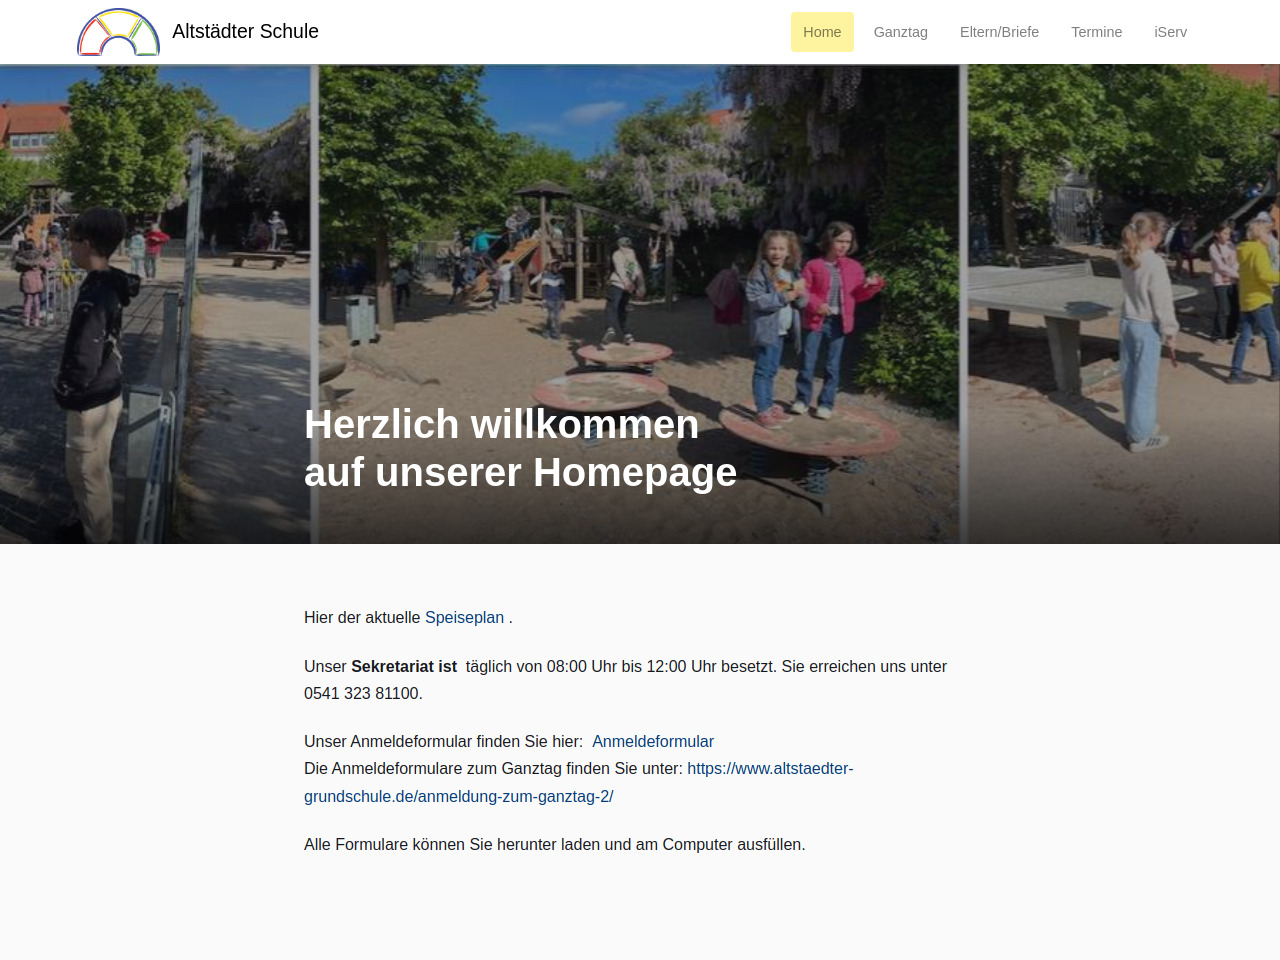Click the 'auf unserer Homepage' heading line
The height and width of the screenshot is (960, 1280).
[520, 472]
